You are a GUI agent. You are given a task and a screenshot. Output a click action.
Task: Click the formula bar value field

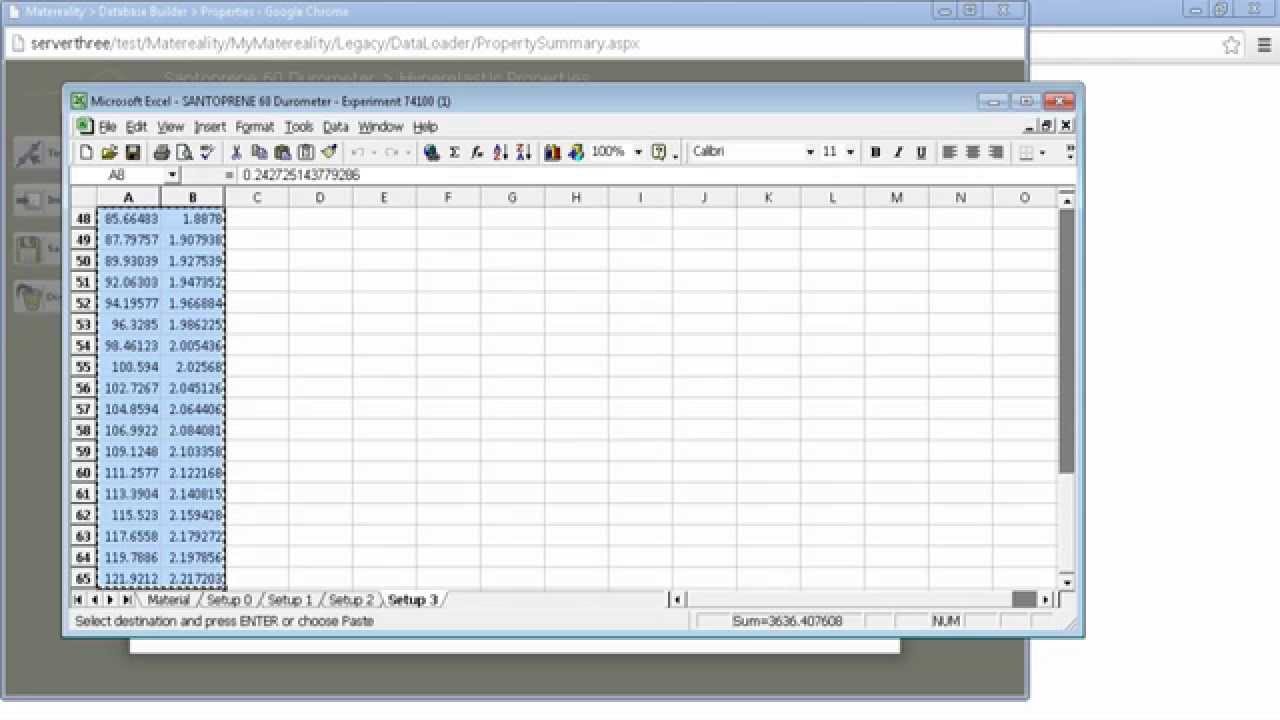656,175
